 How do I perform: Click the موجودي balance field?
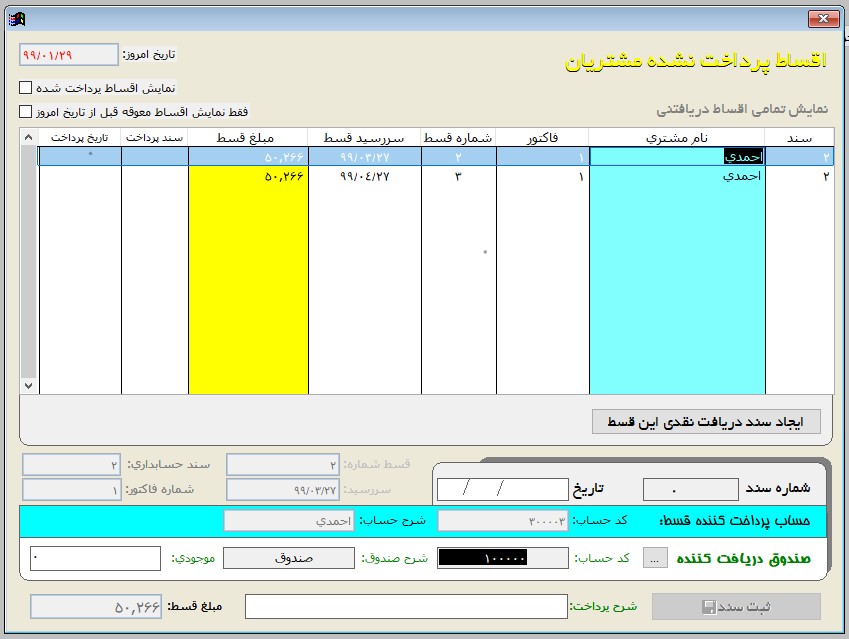[x=95, y=558]
